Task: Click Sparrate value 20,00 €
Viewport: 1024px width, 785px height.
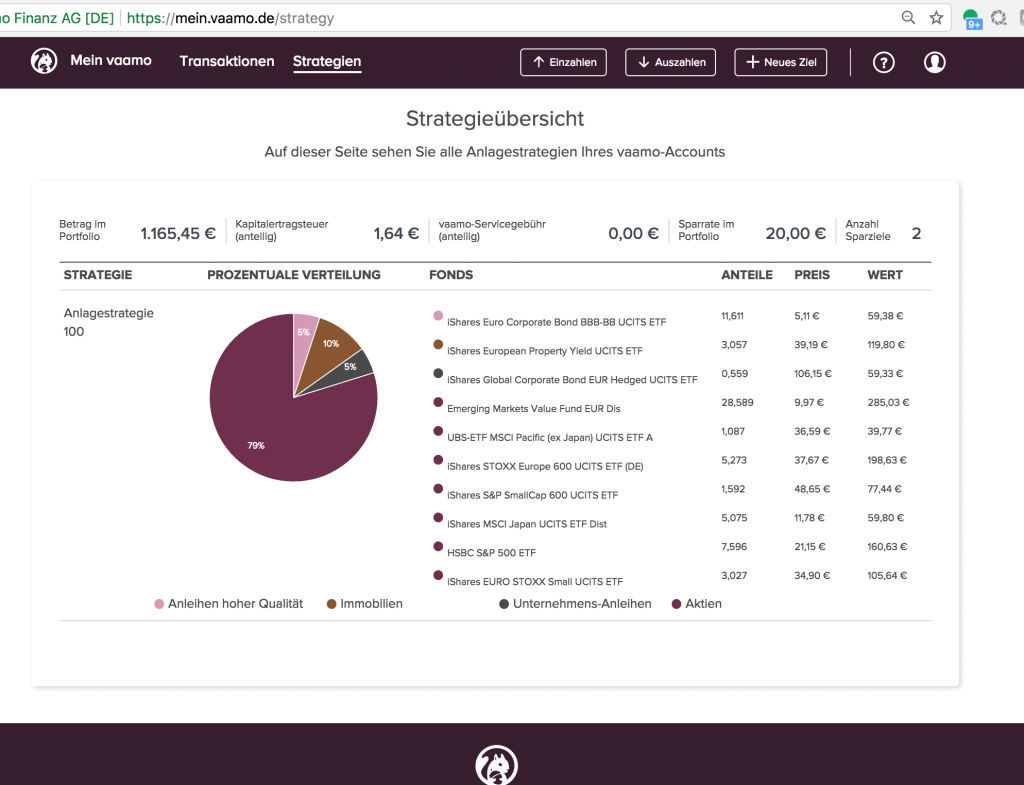Action: (x=795, y=233)
